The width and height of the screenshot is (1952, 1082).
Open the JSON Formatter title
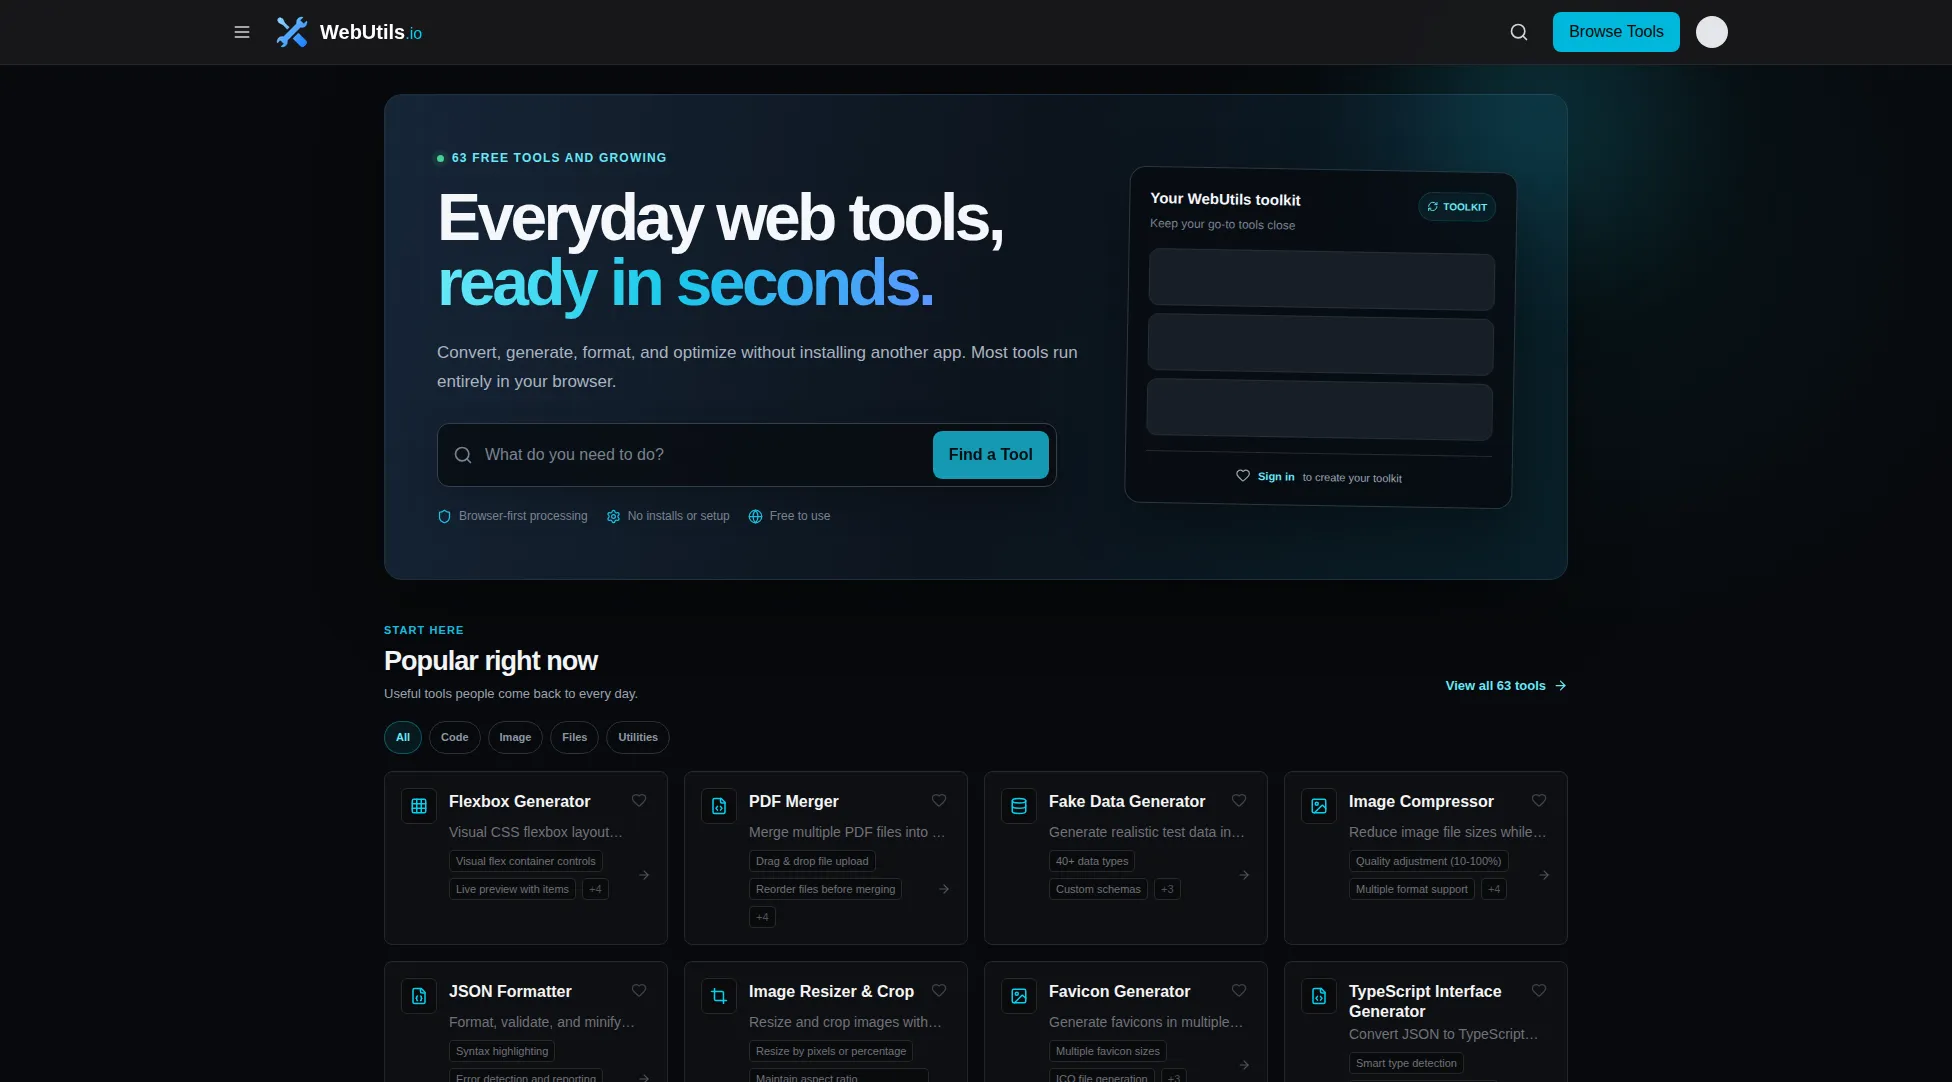click(510, 992)
